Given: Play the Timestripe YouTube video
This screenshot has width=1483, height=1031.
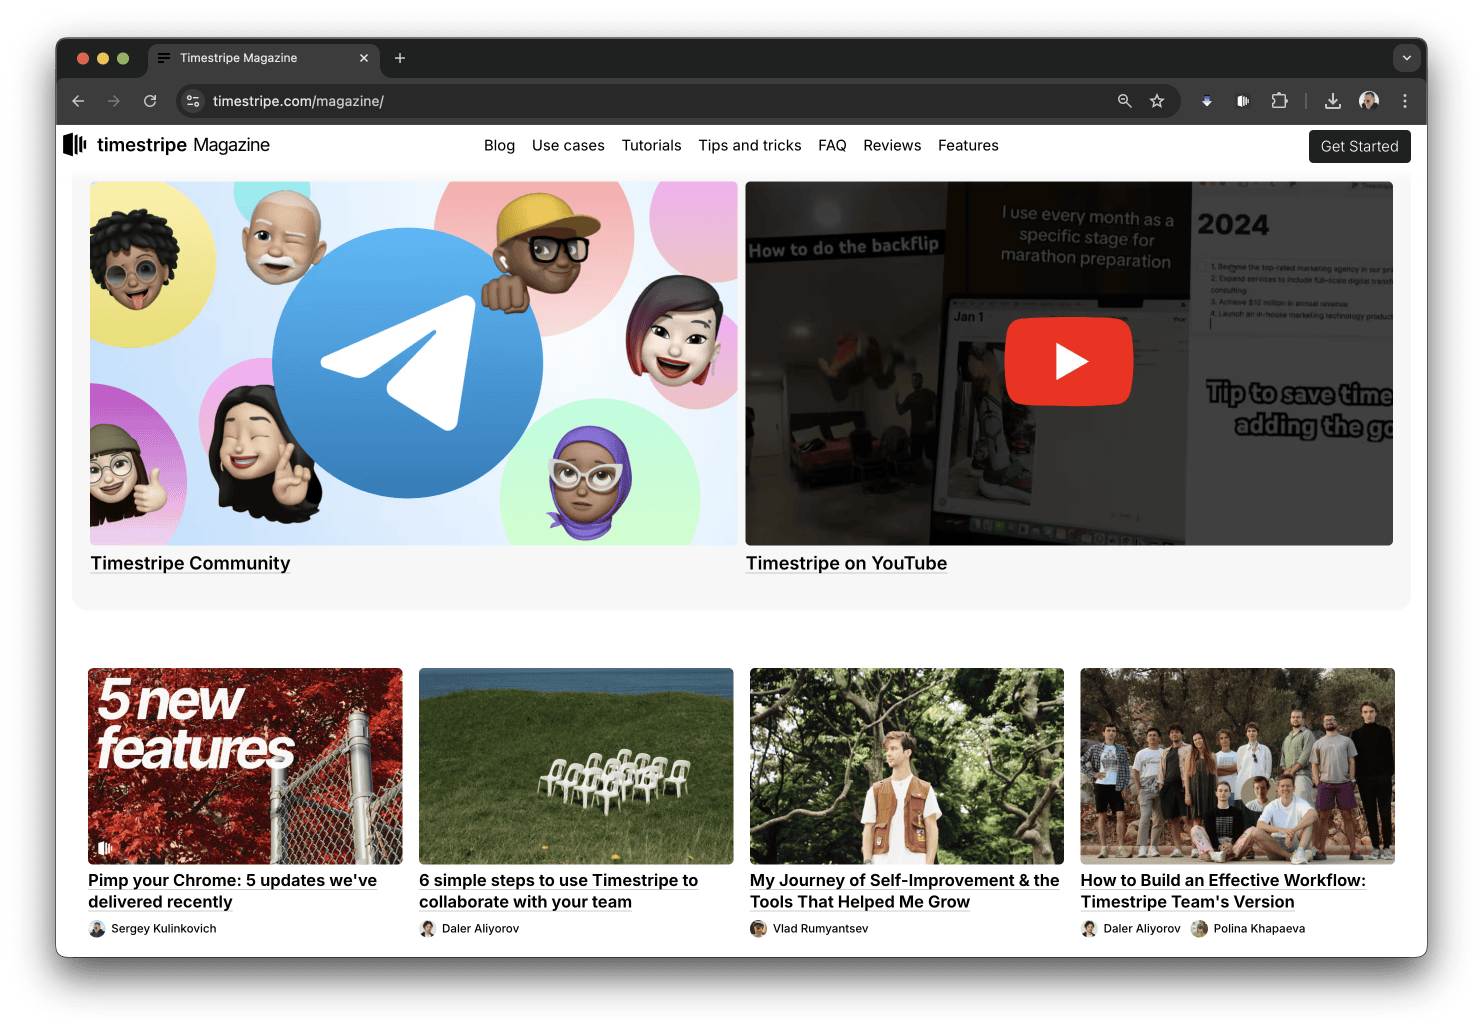Looking at the screenshot, I should [x=1069, y=361].
